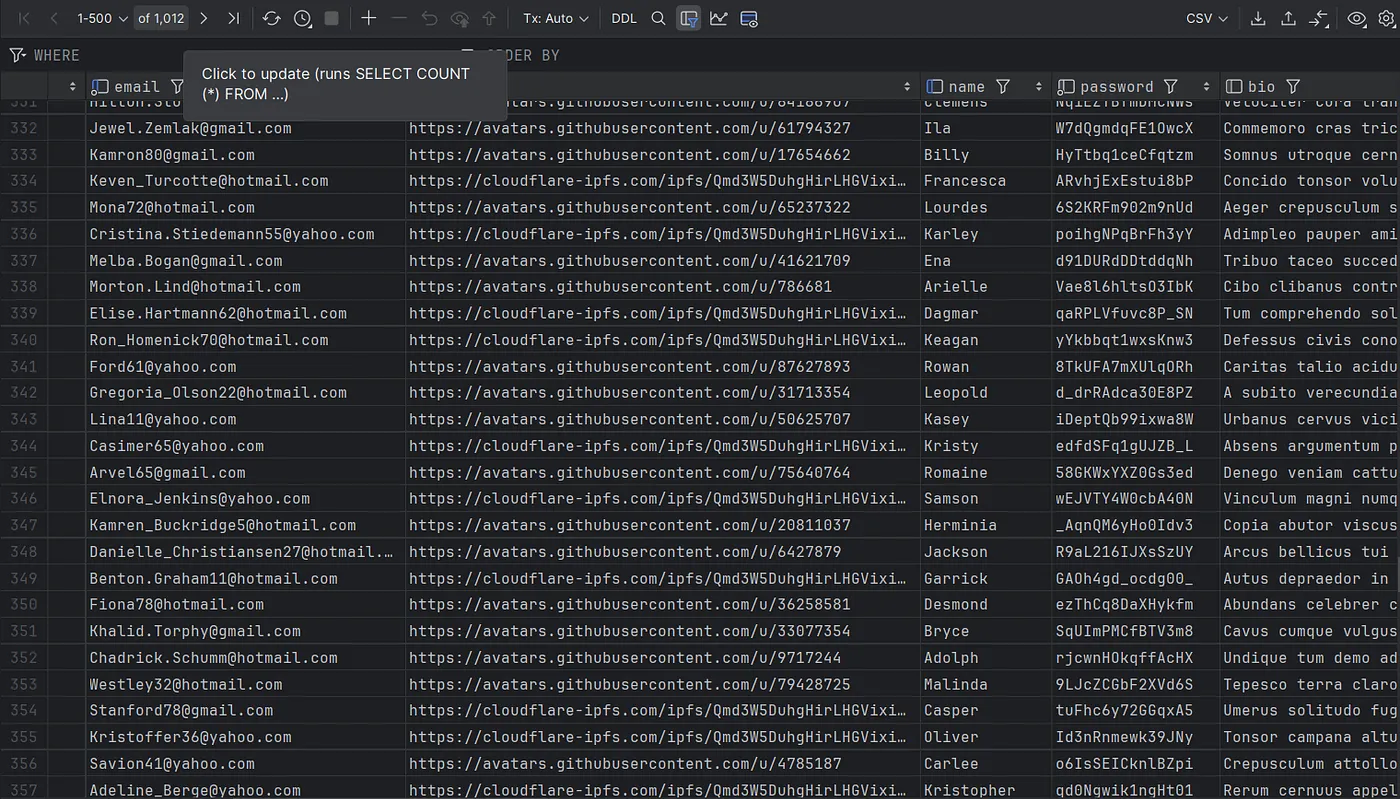Select the Jewel.Zemlak@gmail.com cell
The width and height of the screenshot is (1400, 799).
[x=245, y=128]
